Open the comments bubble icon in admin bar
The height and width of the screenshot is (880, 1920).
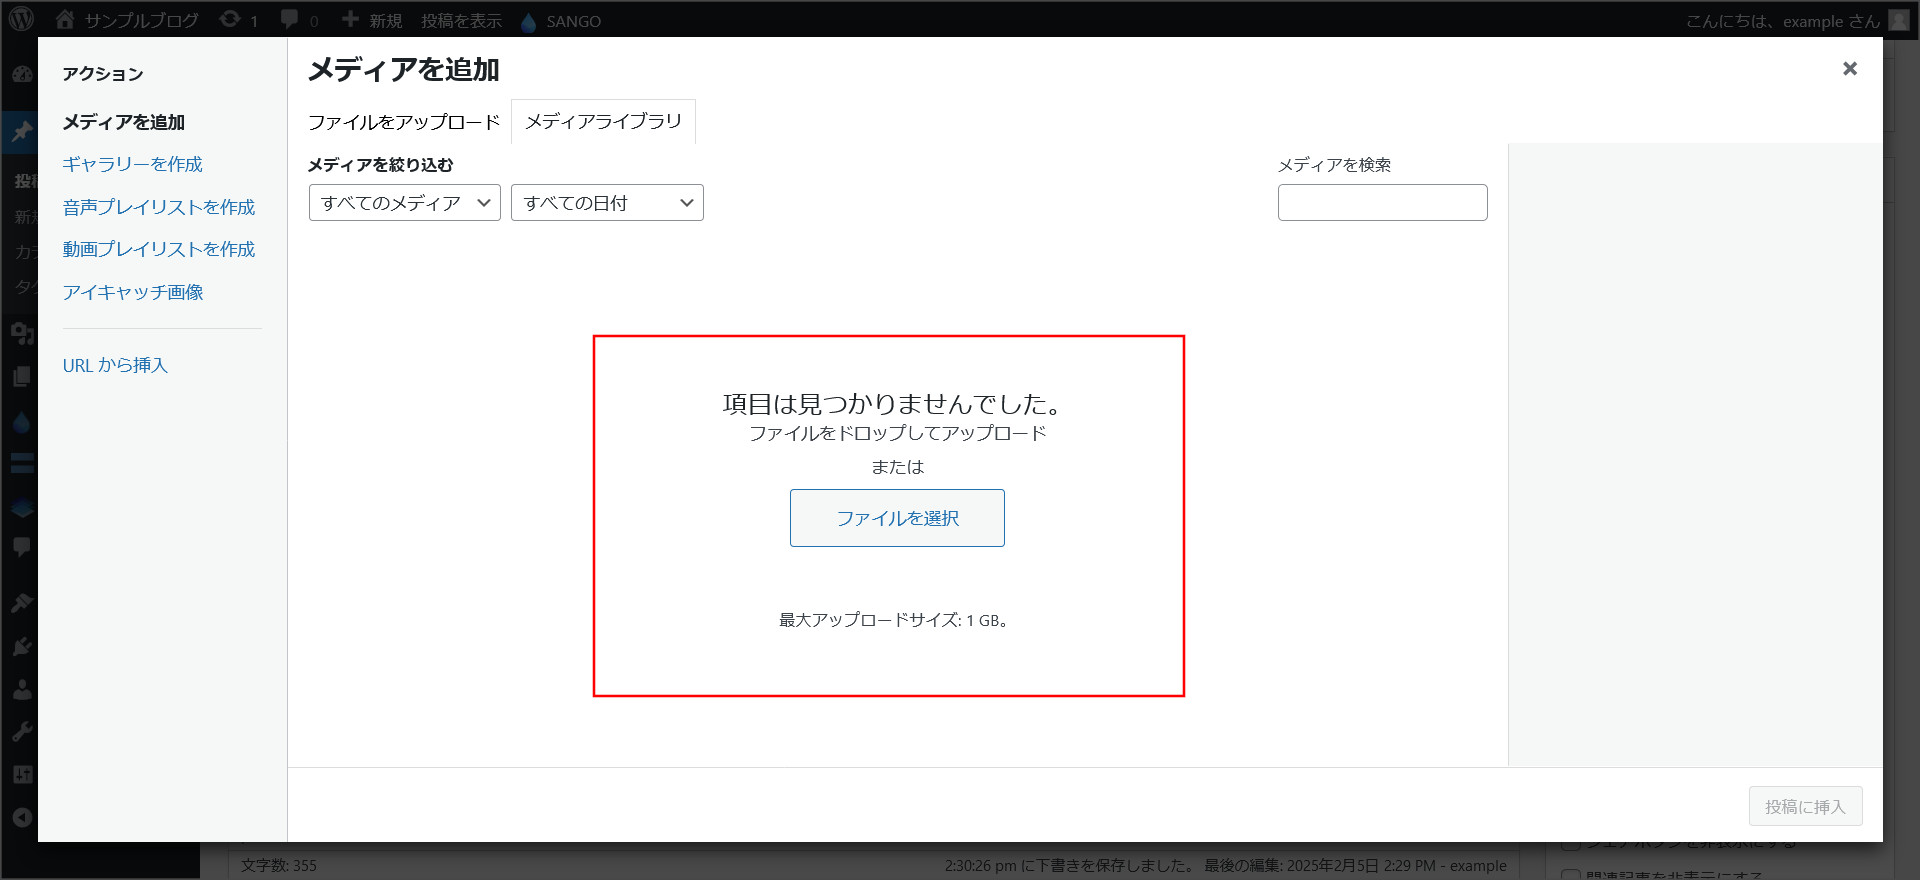pos(290,19)
